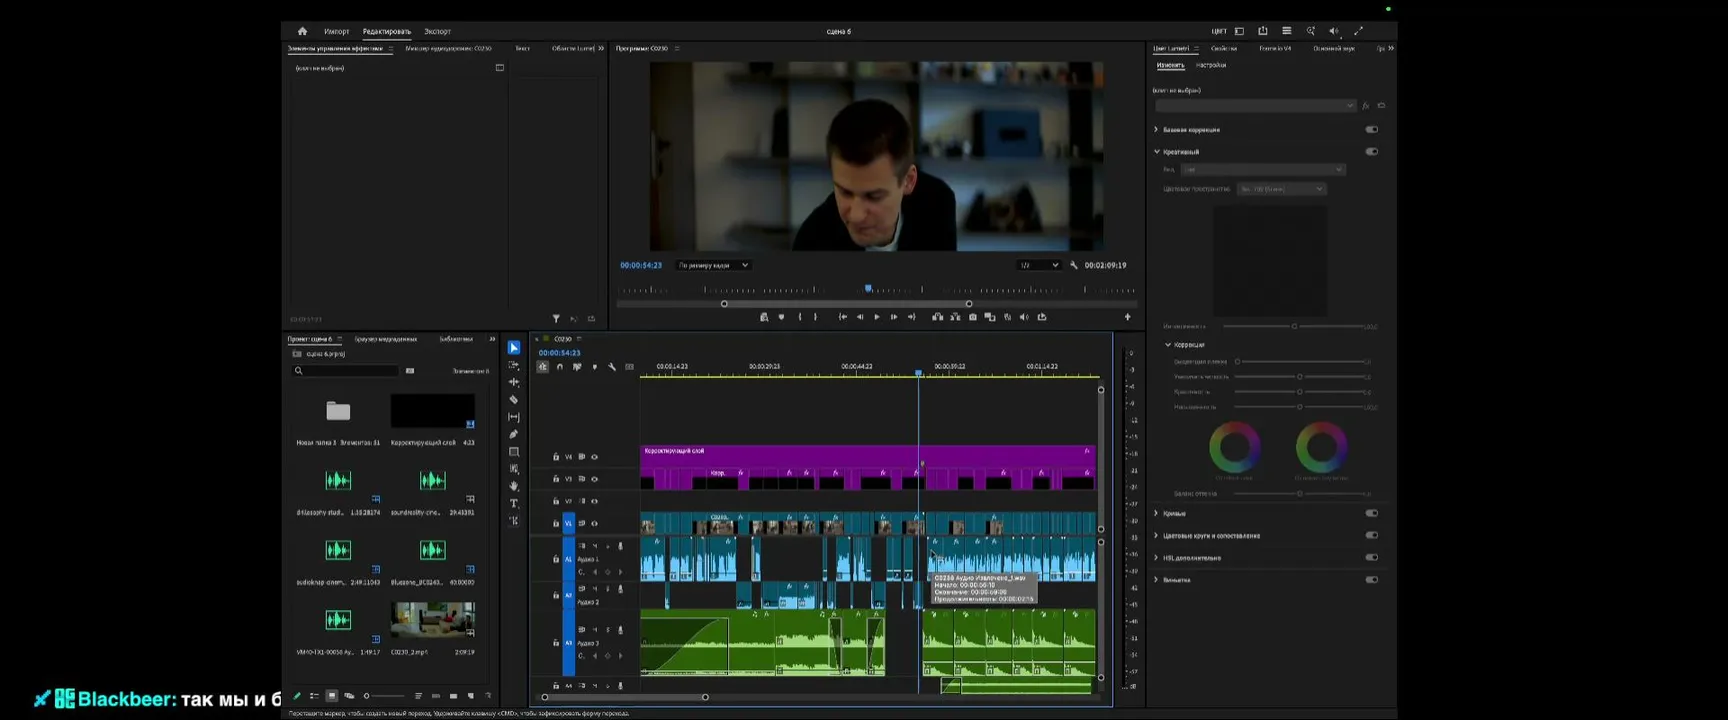Lock the V4 track
The height and width of the screenshot is (720, 1728).
pos(556,457)
